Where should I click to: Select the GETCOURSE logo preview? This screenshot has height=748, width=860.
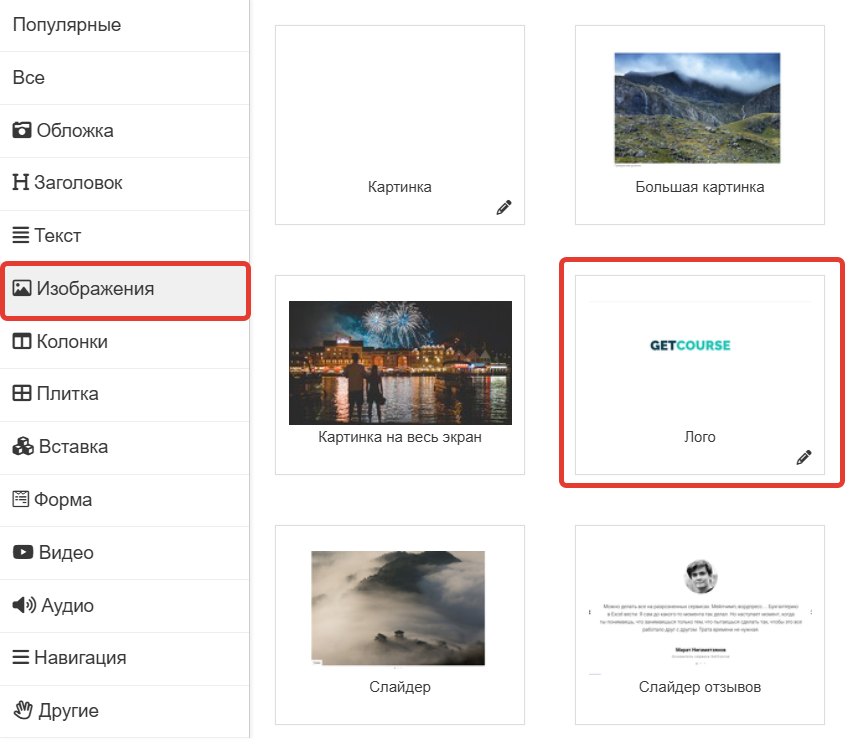[x=691, y=345]
